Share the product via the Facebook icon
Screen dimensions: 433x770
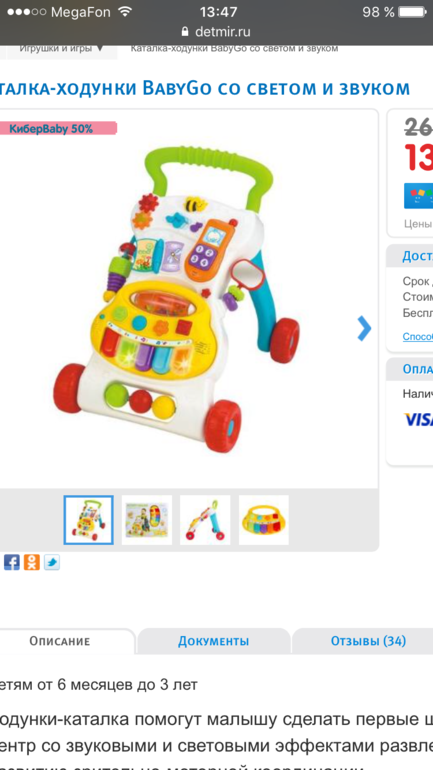pyautogui.click(x=12, y=562)
